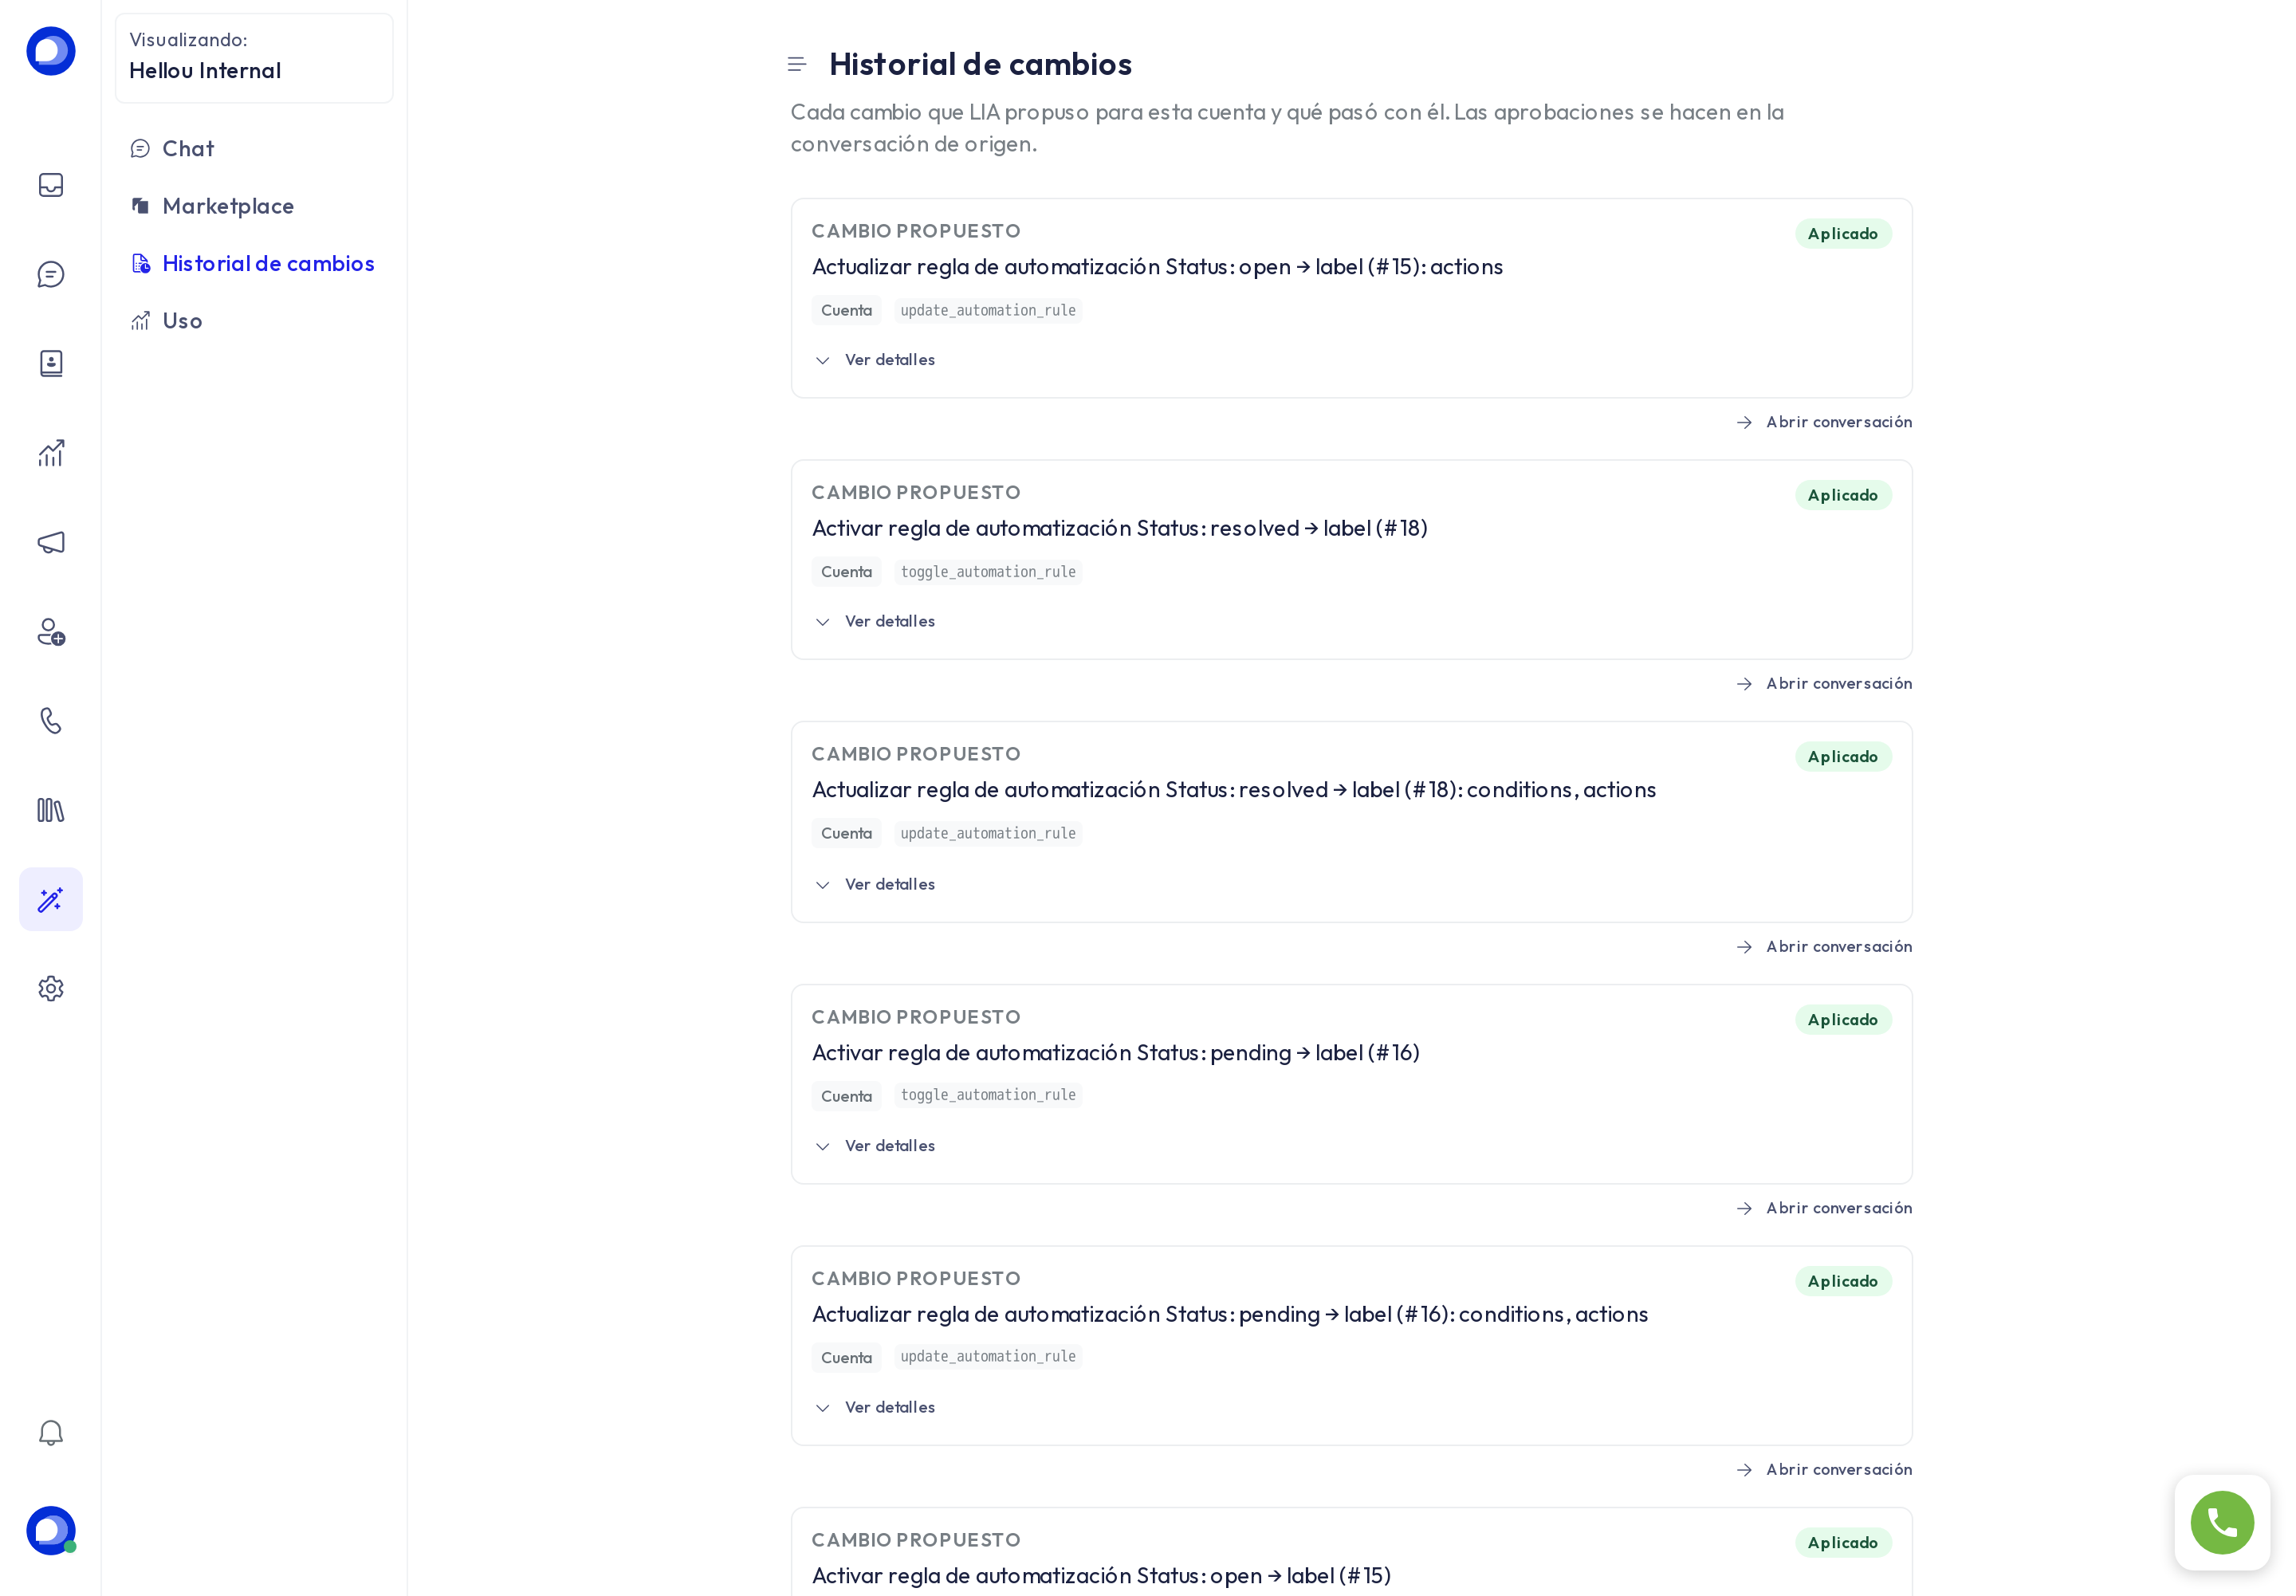Click the Aplicado badge on Activar pending → label (#16)

pyautogui.click(x=1842, y=1020)
